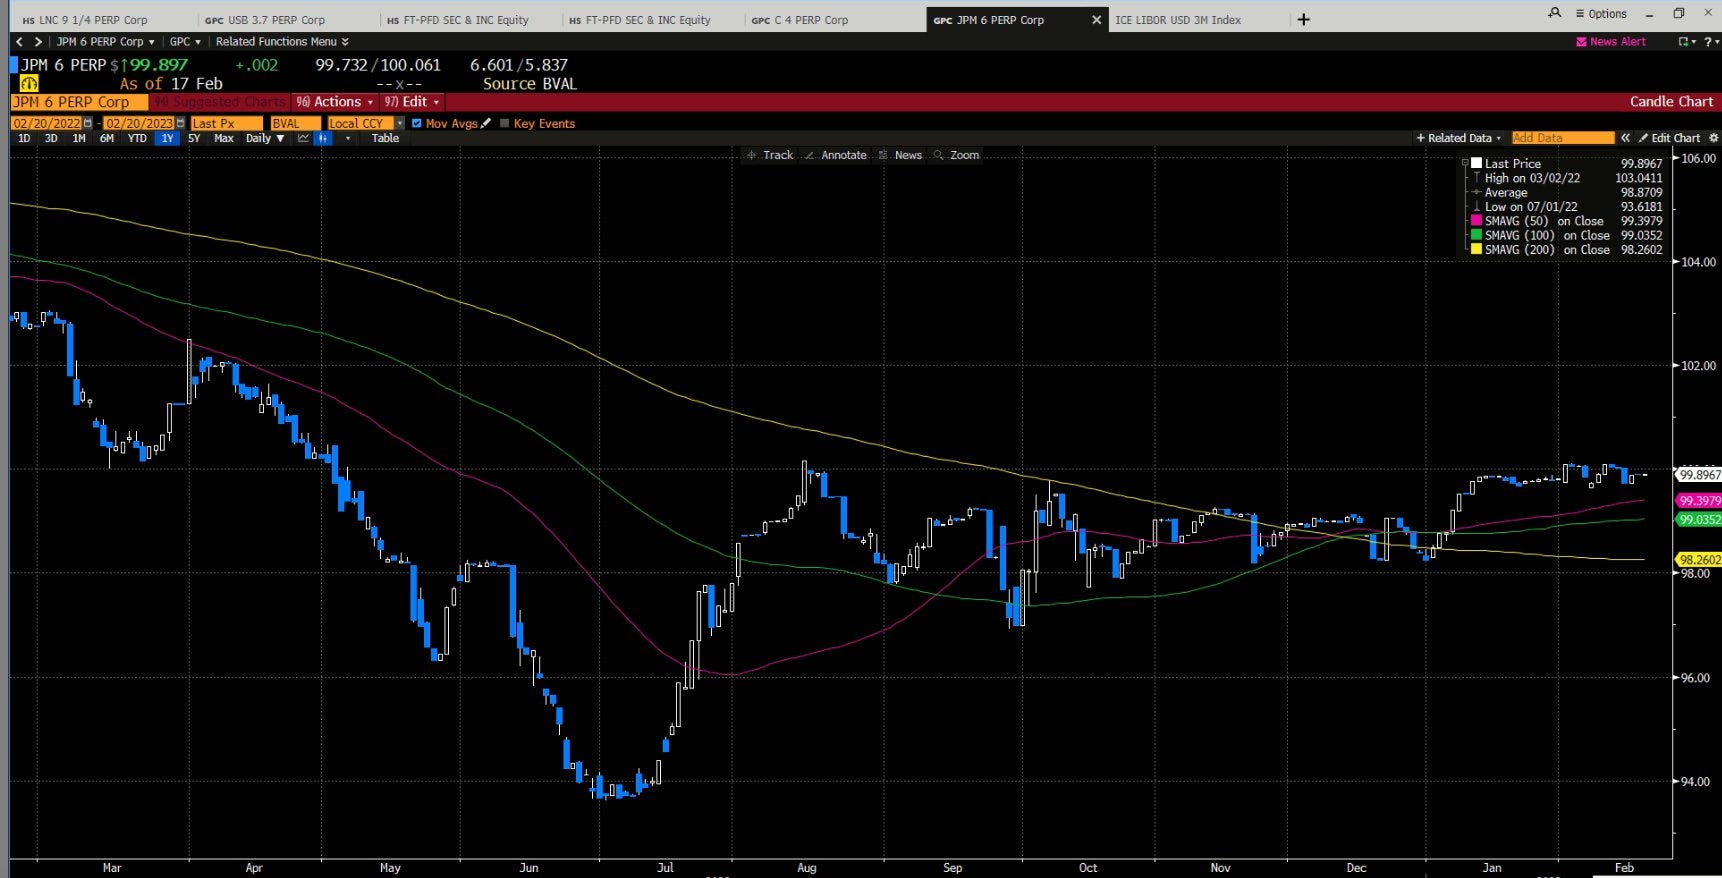The width and height of the screenshot is (1722, 878).
Task: Click the search person icon in title bar
Action: (x=1554, y=13)
